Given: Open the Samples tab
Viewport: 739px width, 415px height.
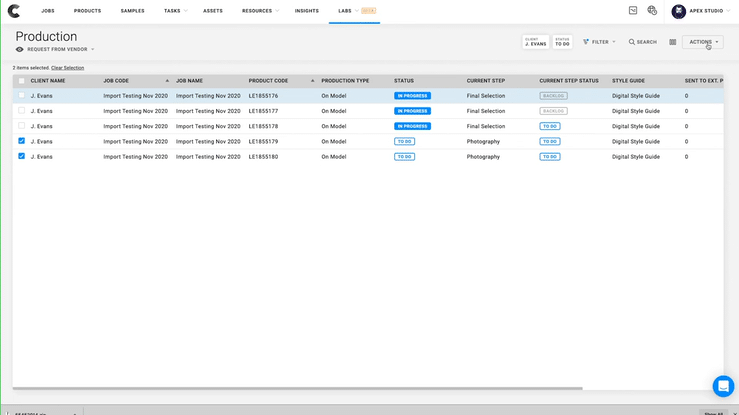Looking at the screenshot, I should tap(131, 11).
